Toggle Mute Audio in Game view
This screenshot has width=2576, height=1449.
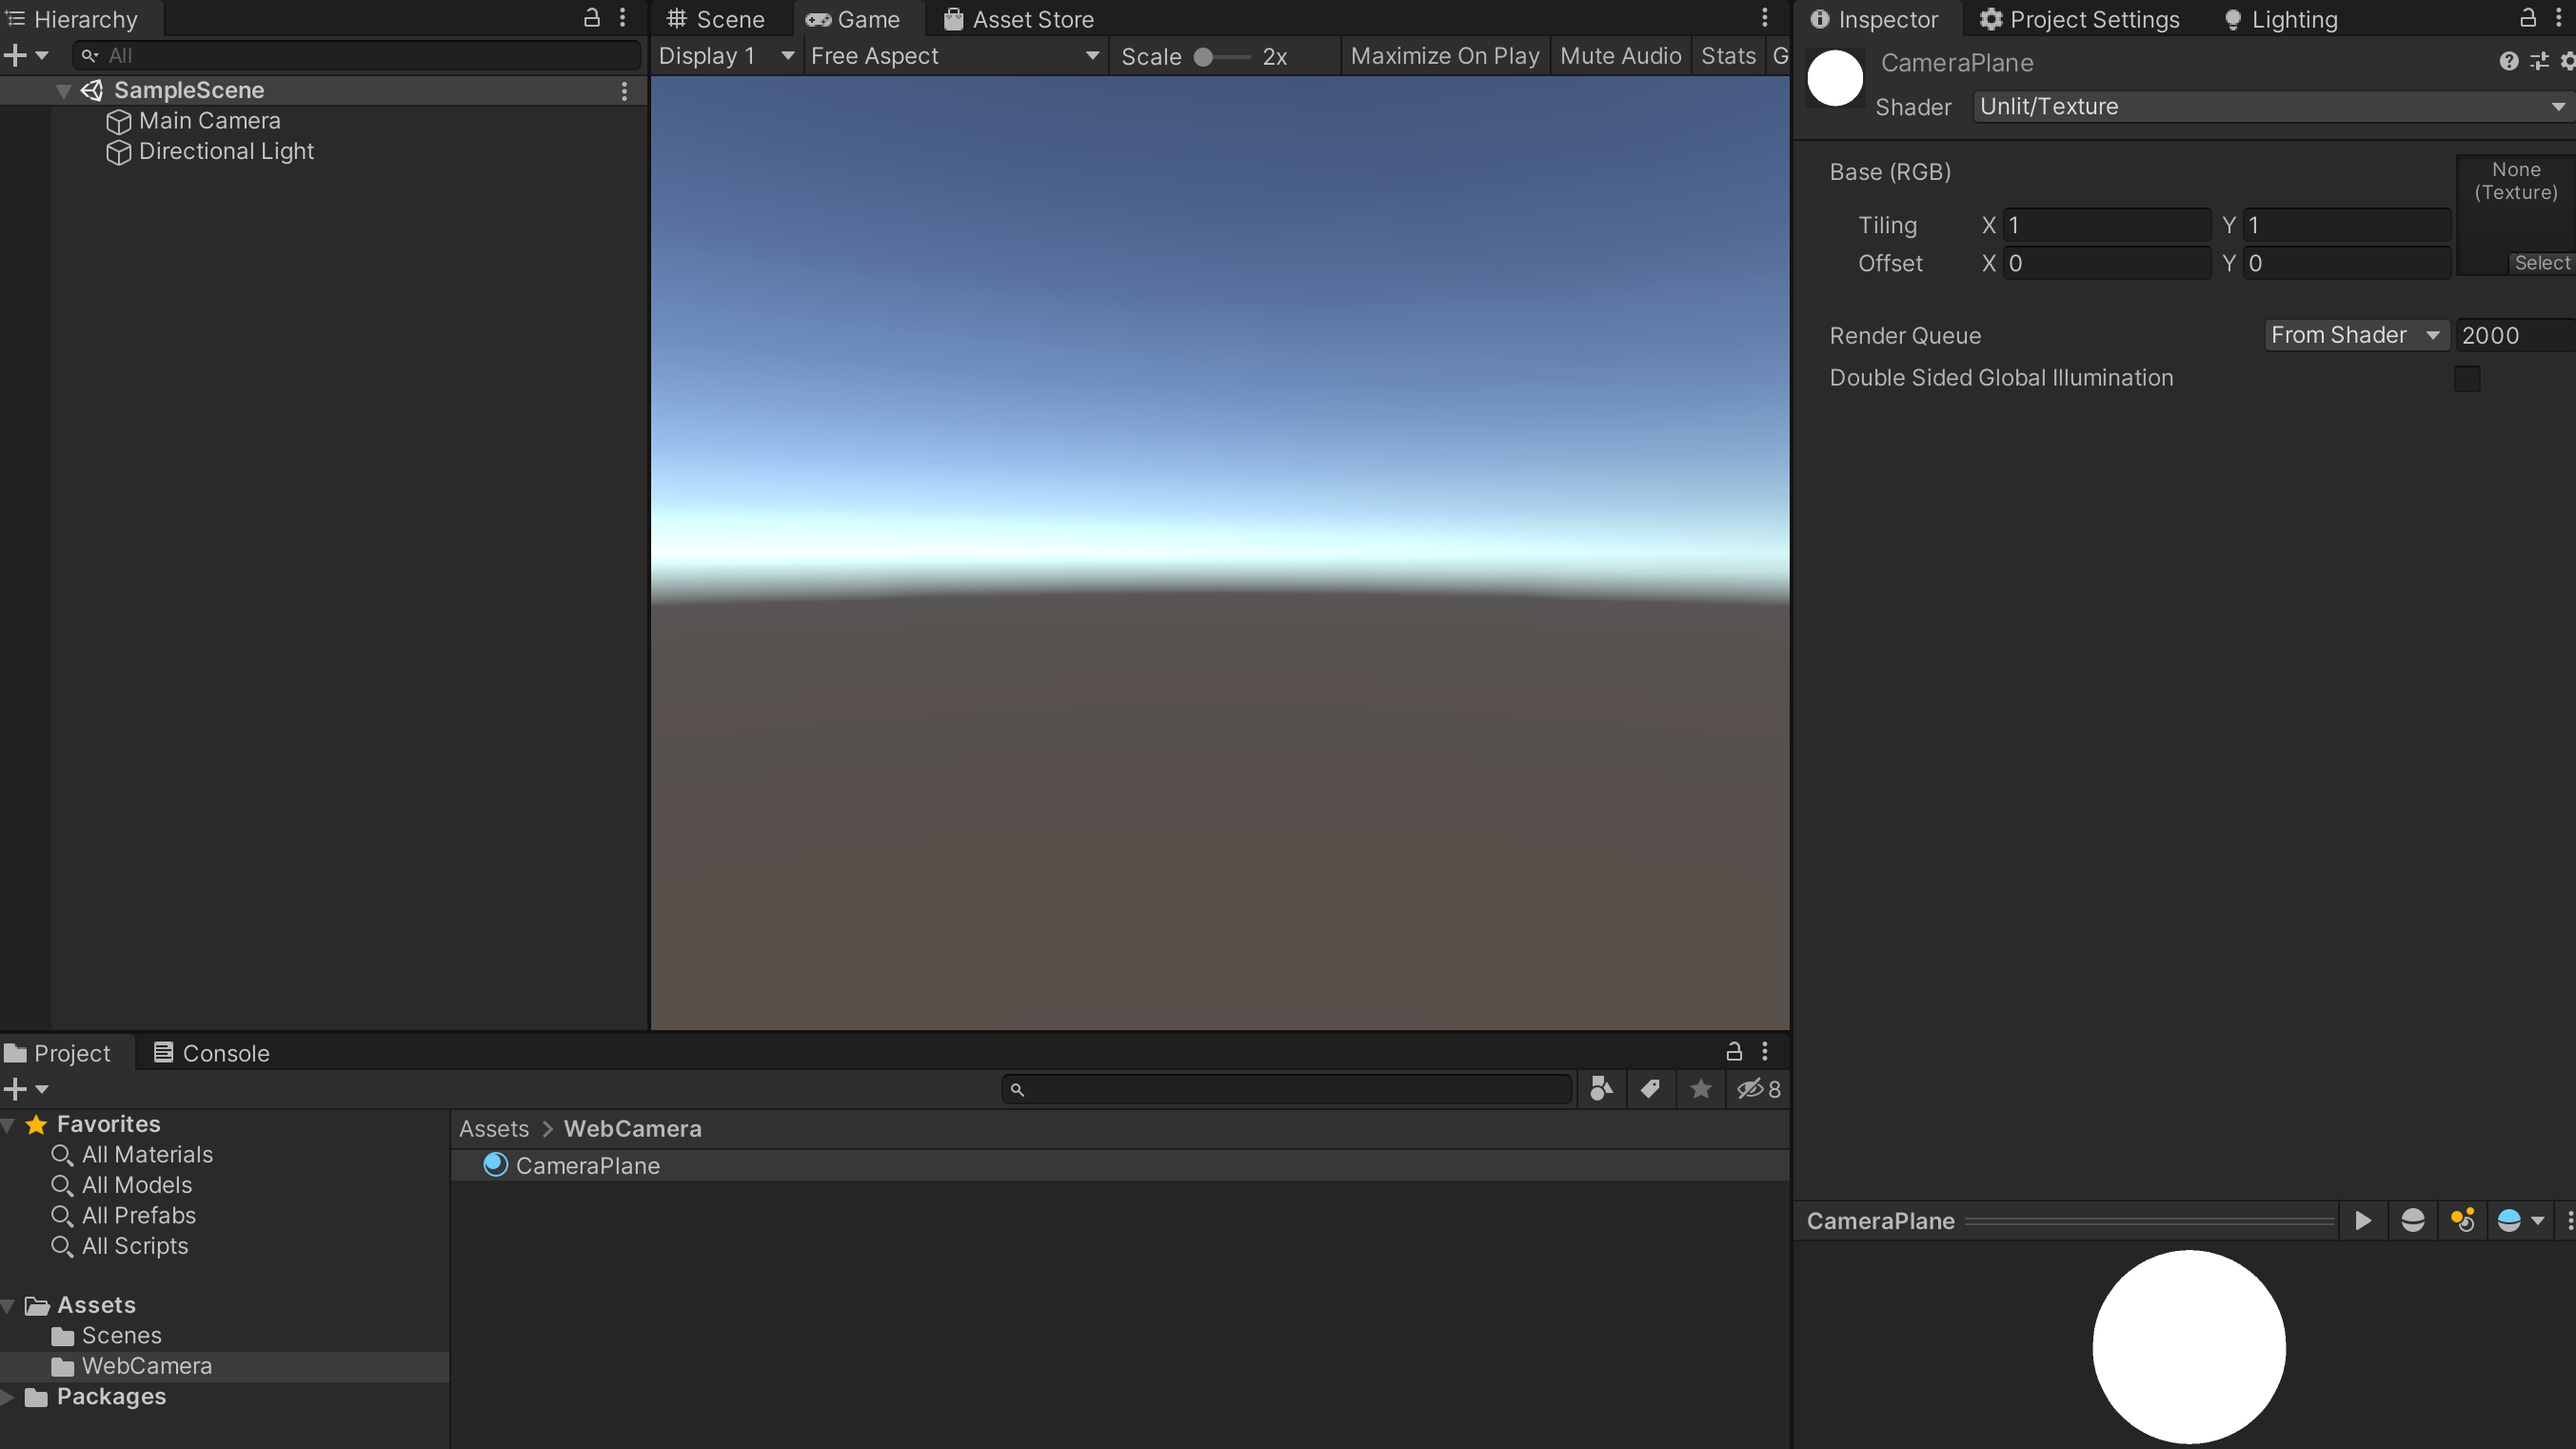pyautogui.click(x=1620, y=56)
